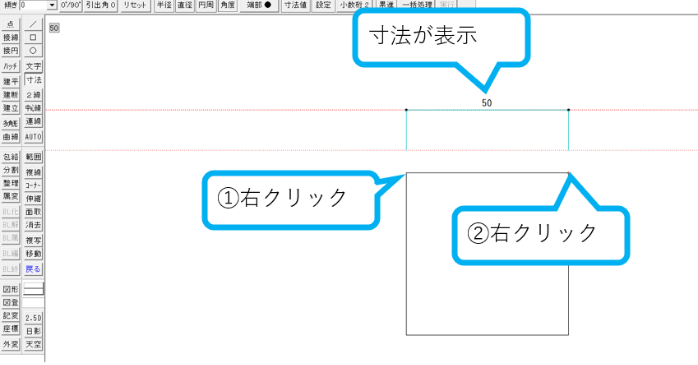This screenshot has height=365, width=698.
Task: Select the 外変 tool
Action: (11, 344)
